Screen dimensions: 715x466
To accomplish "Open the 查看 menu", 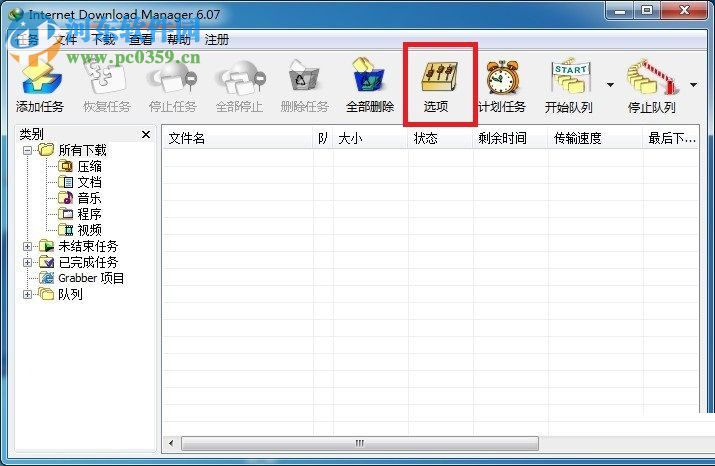I will pos(141,40).
